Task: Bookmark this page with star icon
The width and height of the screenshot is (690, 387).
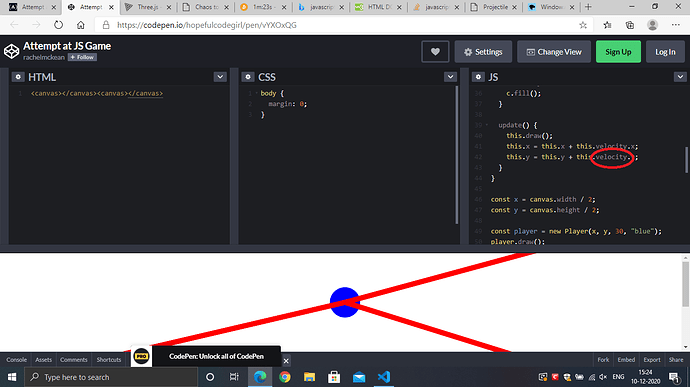Action: 583,25
